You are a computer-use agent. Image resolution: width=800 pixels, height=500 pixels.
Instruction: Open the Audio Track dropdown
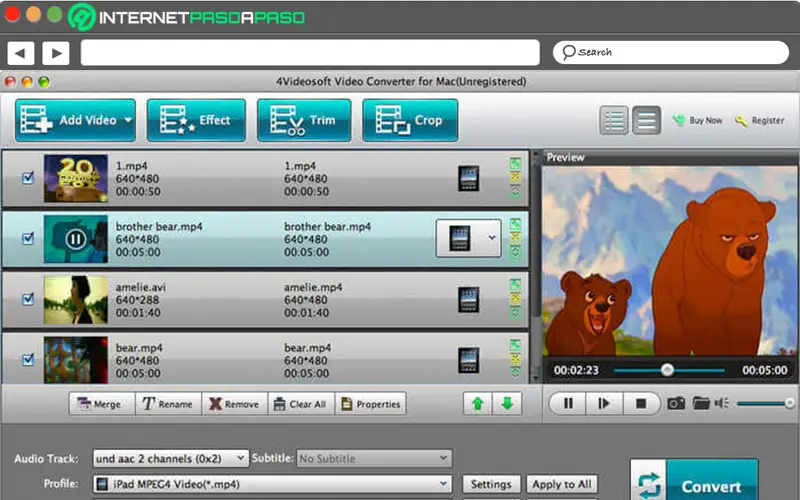(170, 459)
